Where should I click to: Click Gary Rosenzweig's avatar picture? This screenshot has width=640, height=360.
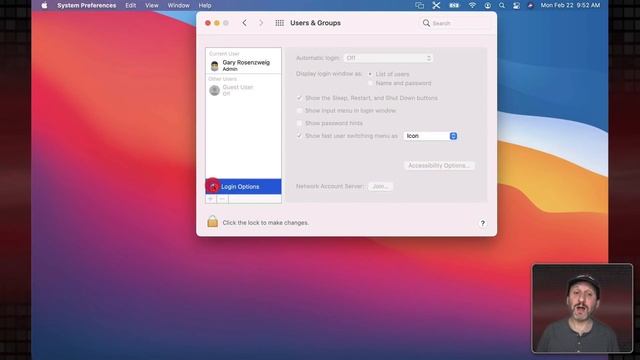[215, 66]
